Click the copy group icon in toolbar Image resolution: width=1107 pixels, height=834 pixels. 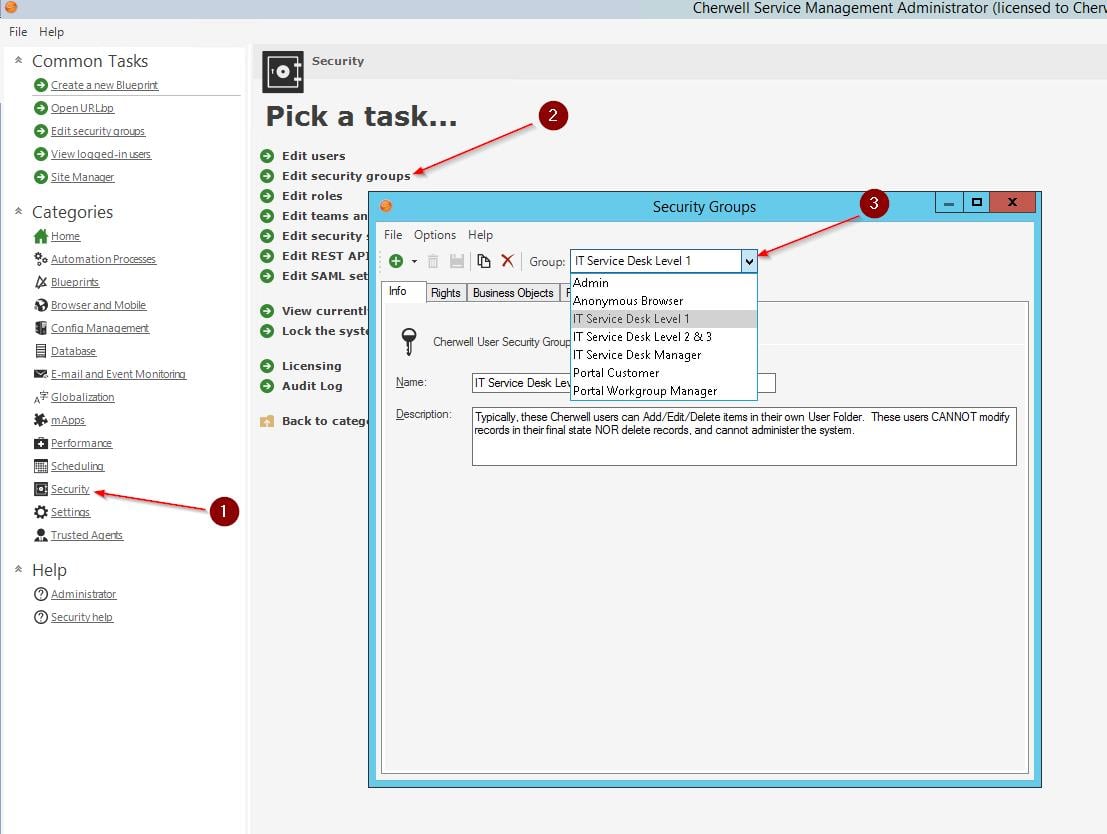pyautogui.click(x=484, y=261)
